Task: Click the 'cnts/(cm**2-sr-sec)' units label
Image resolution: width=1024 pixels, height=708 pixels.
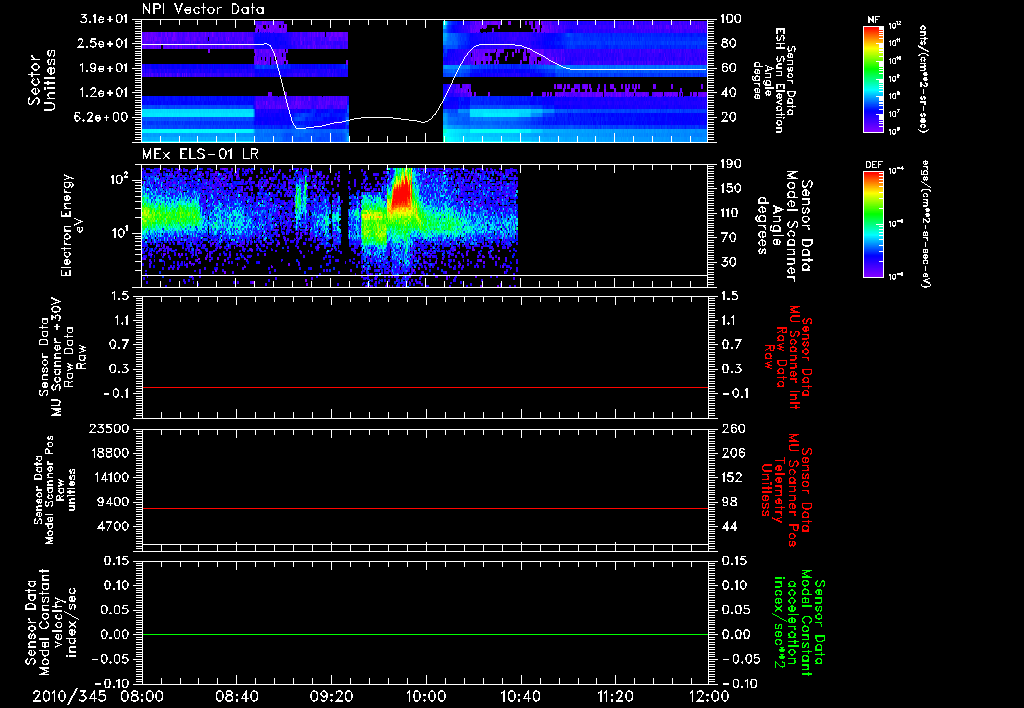Action: [923, 78]
